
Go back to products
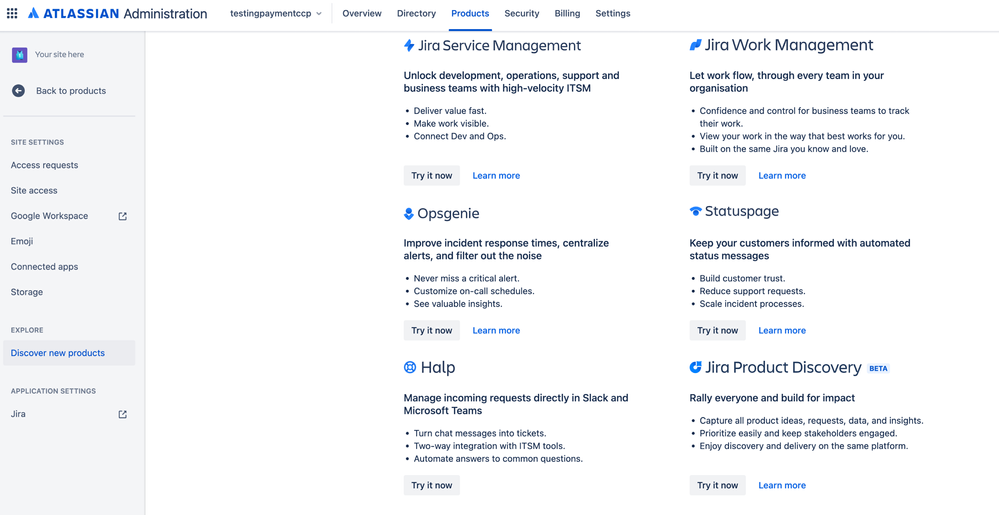(69, 91)
